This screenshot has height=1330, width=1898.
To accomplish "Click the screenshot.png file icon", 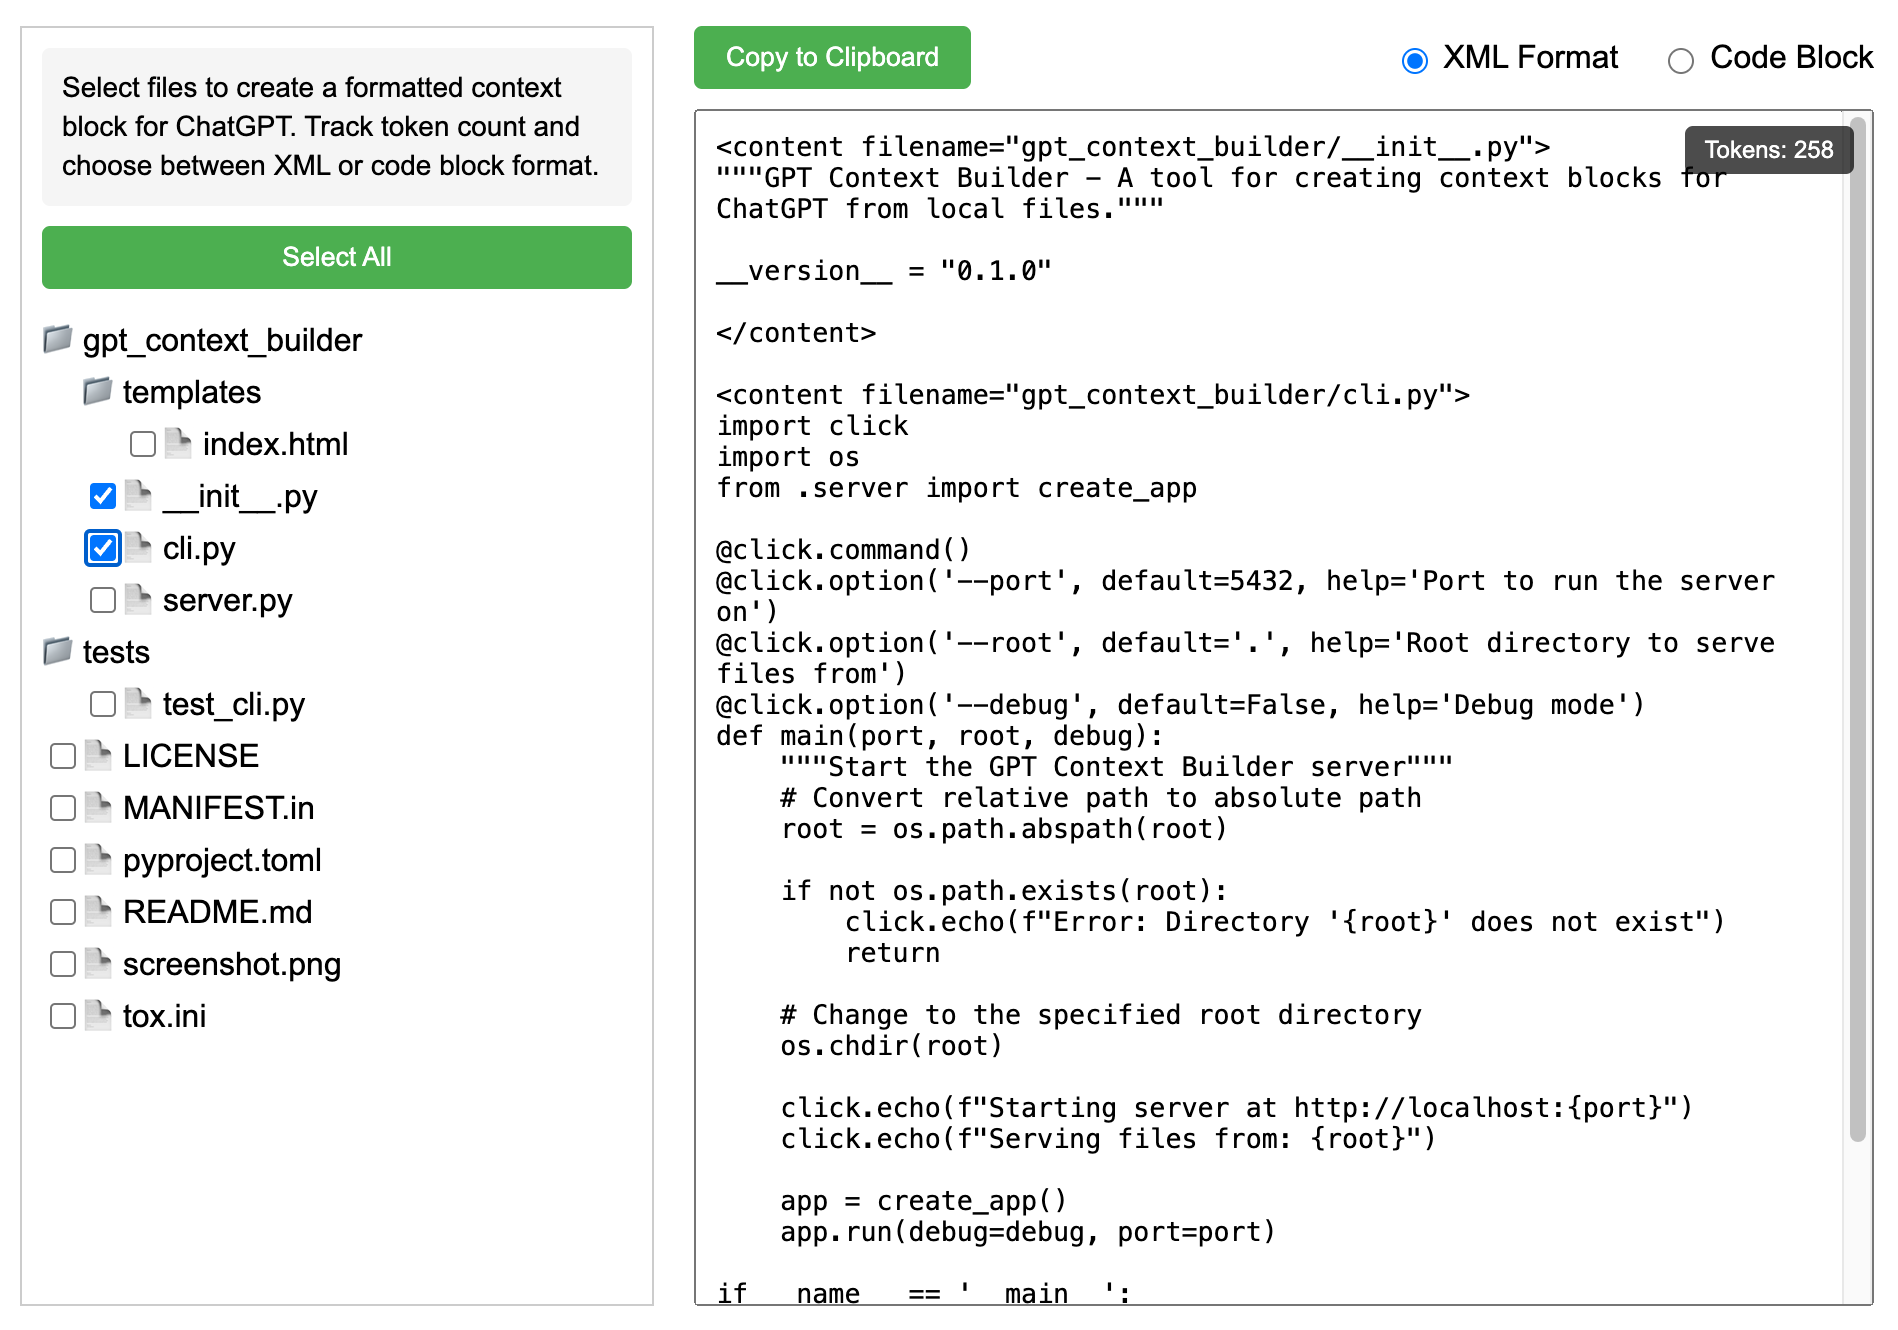I will (98, 964).
